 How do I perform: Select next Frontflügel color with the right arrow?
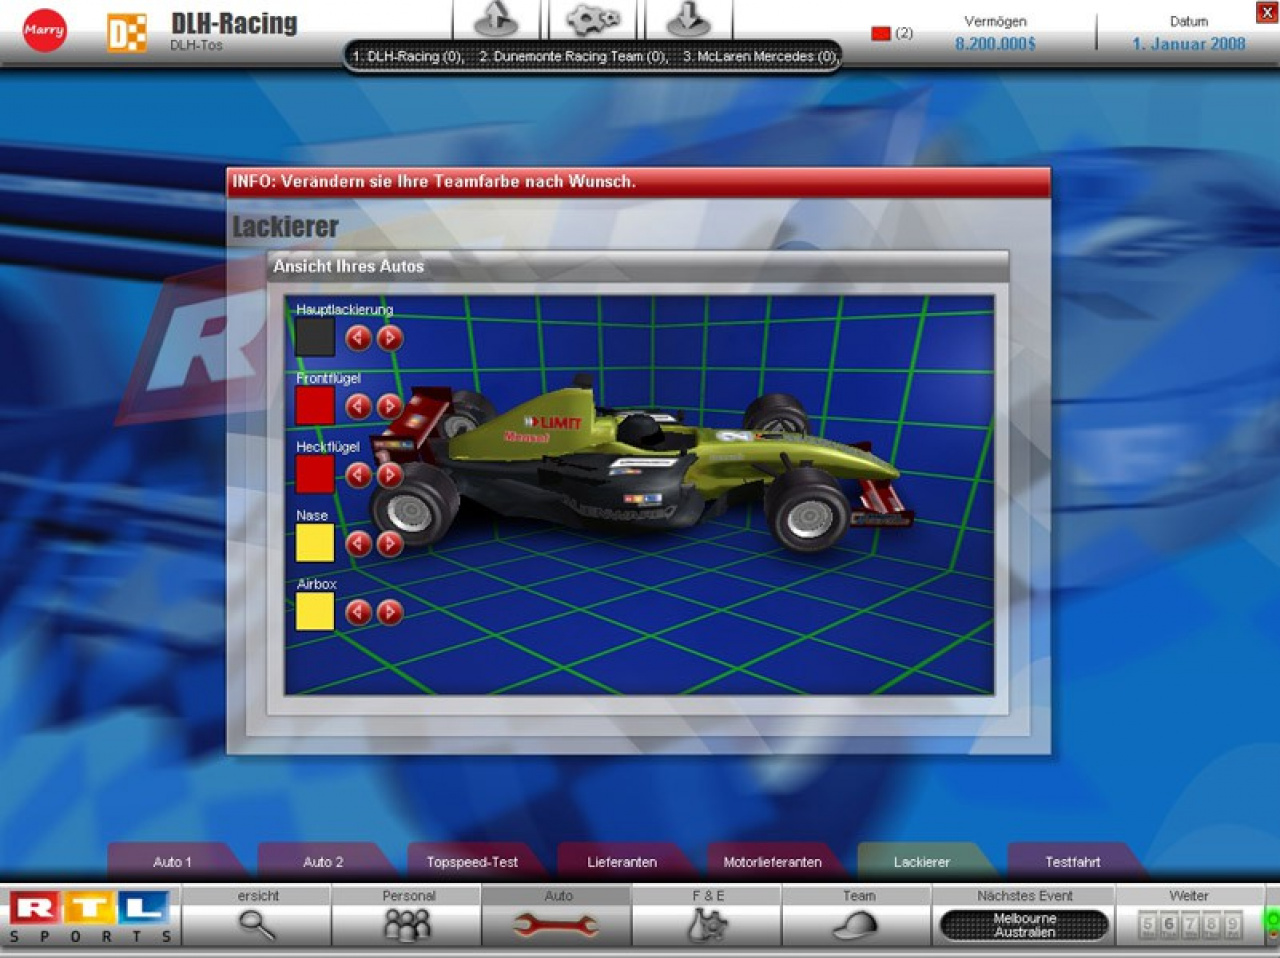[390, 406]
